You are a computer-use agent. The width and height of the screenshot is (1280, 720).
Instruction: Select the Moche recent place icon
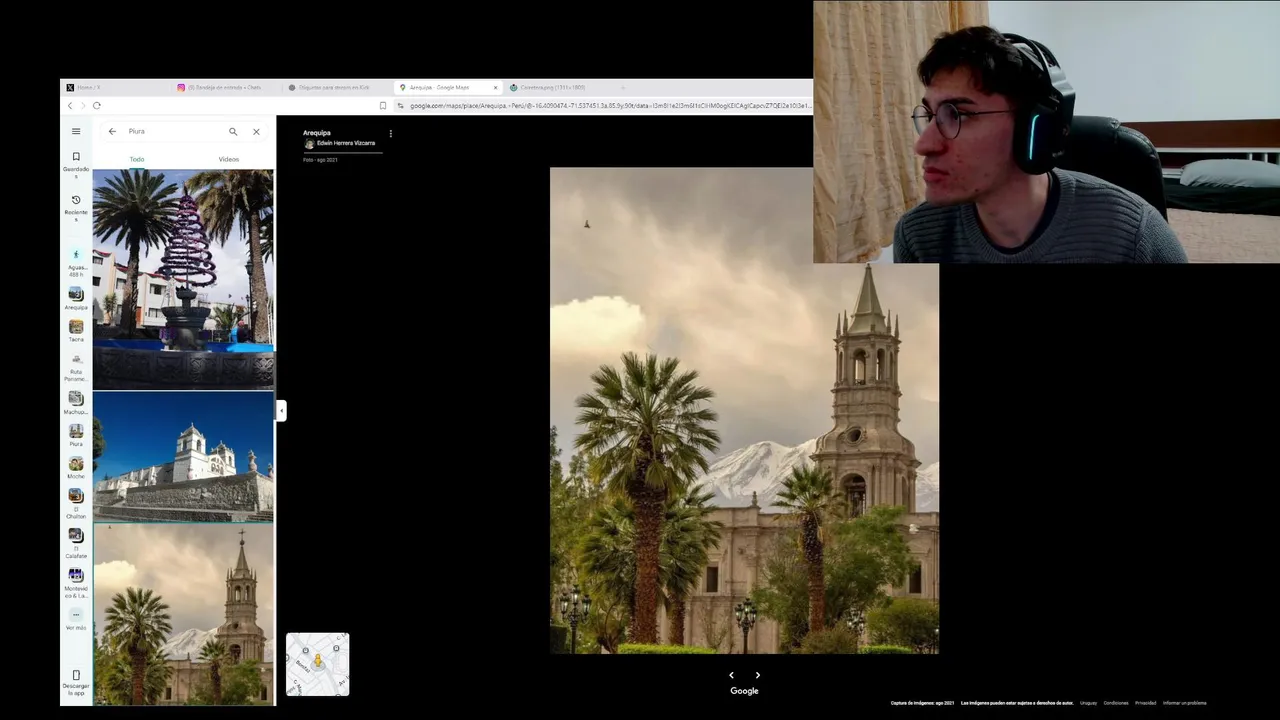pyautogui.click(x=76, y=464)
